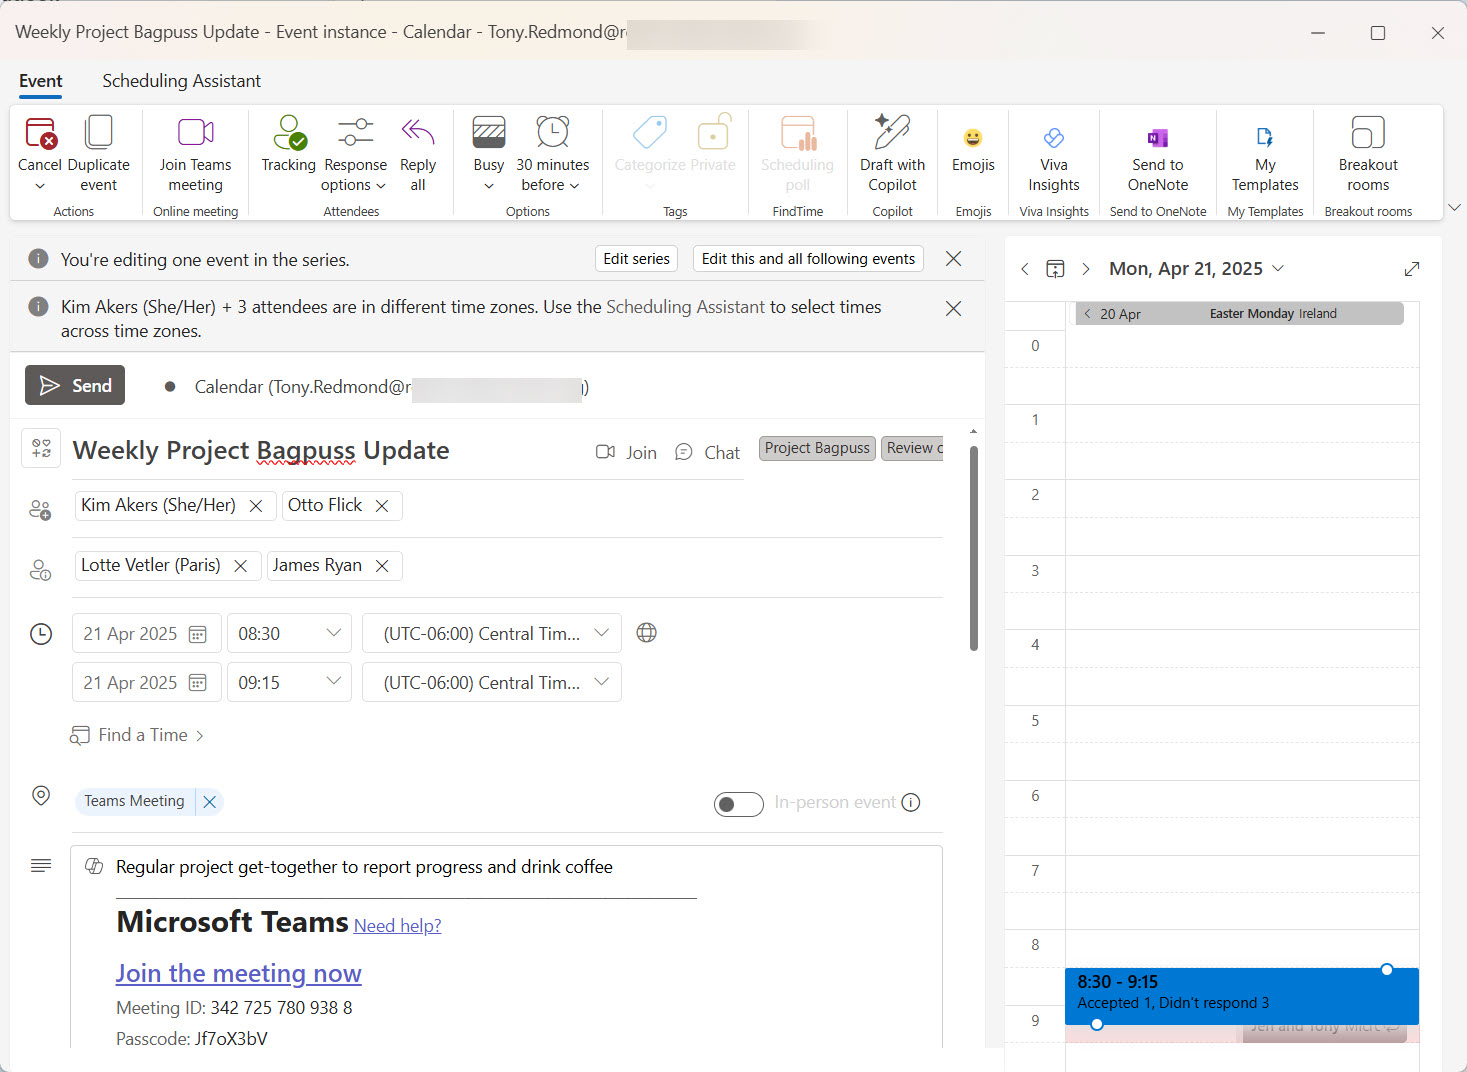Select the Event tab
The height and width of the screenshot is (1072, 1467).
pos(40,81)
